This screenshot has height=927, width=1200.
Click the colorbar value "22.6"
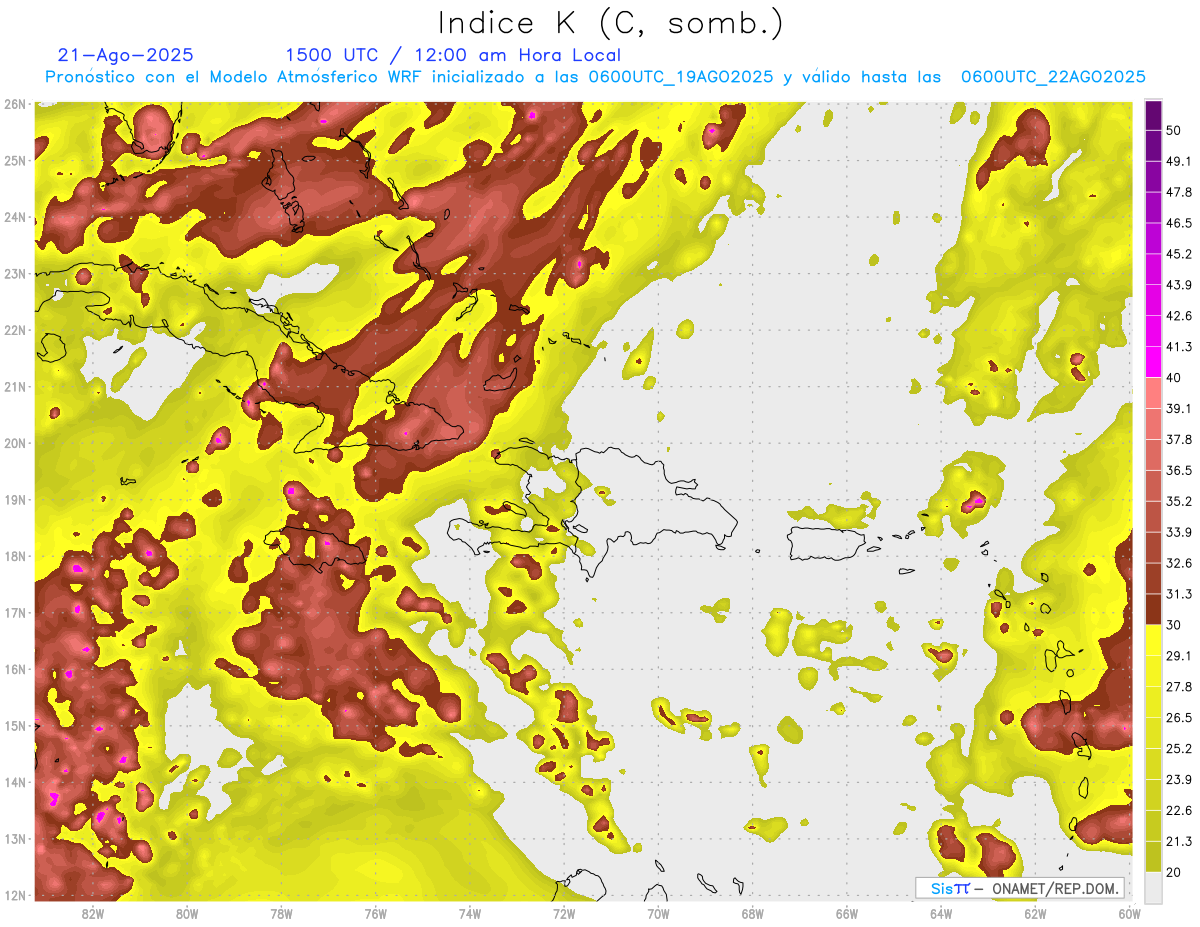point(1178,811)
